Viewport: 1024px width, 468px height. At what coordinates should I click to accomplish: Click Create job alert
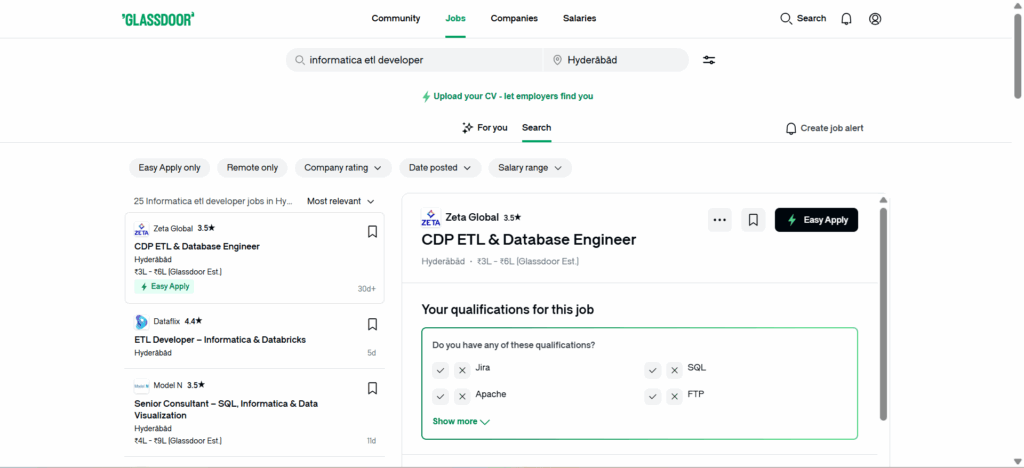[x=824, y=129]
